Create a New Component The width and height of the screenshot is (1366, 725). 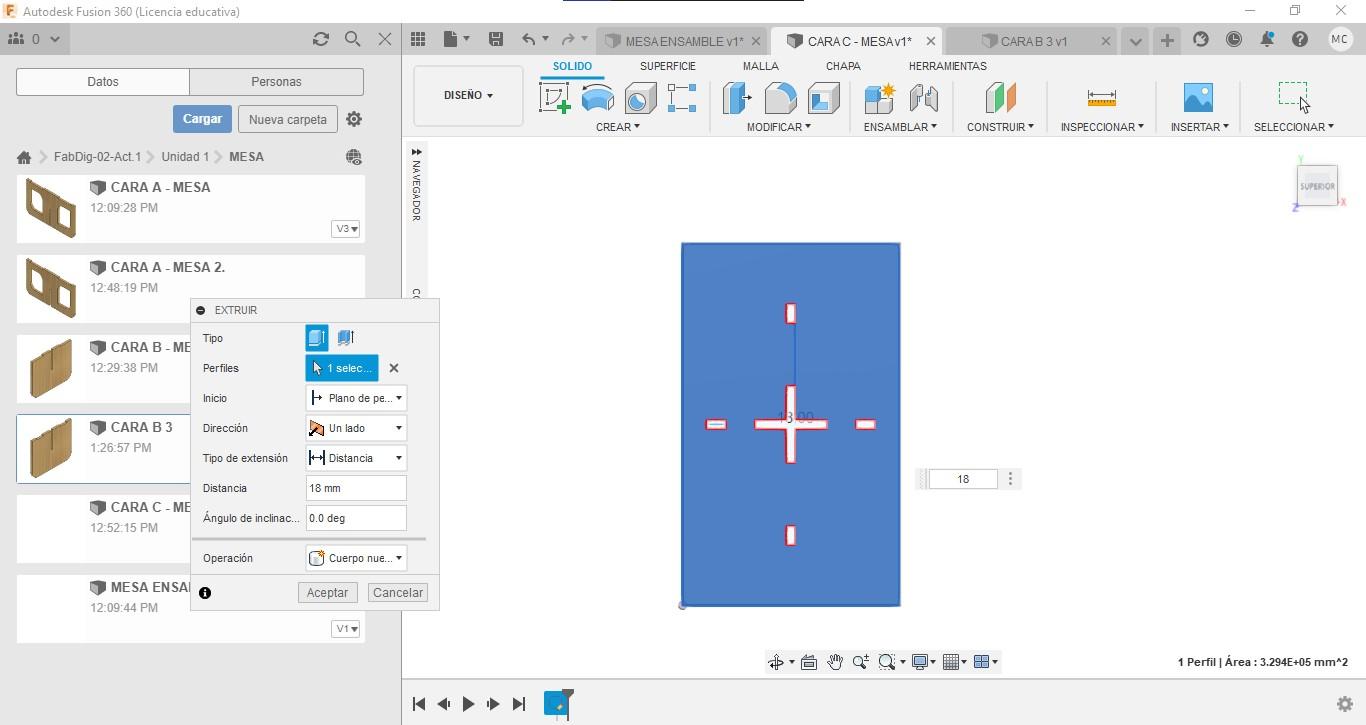click(x=880, y=98)
